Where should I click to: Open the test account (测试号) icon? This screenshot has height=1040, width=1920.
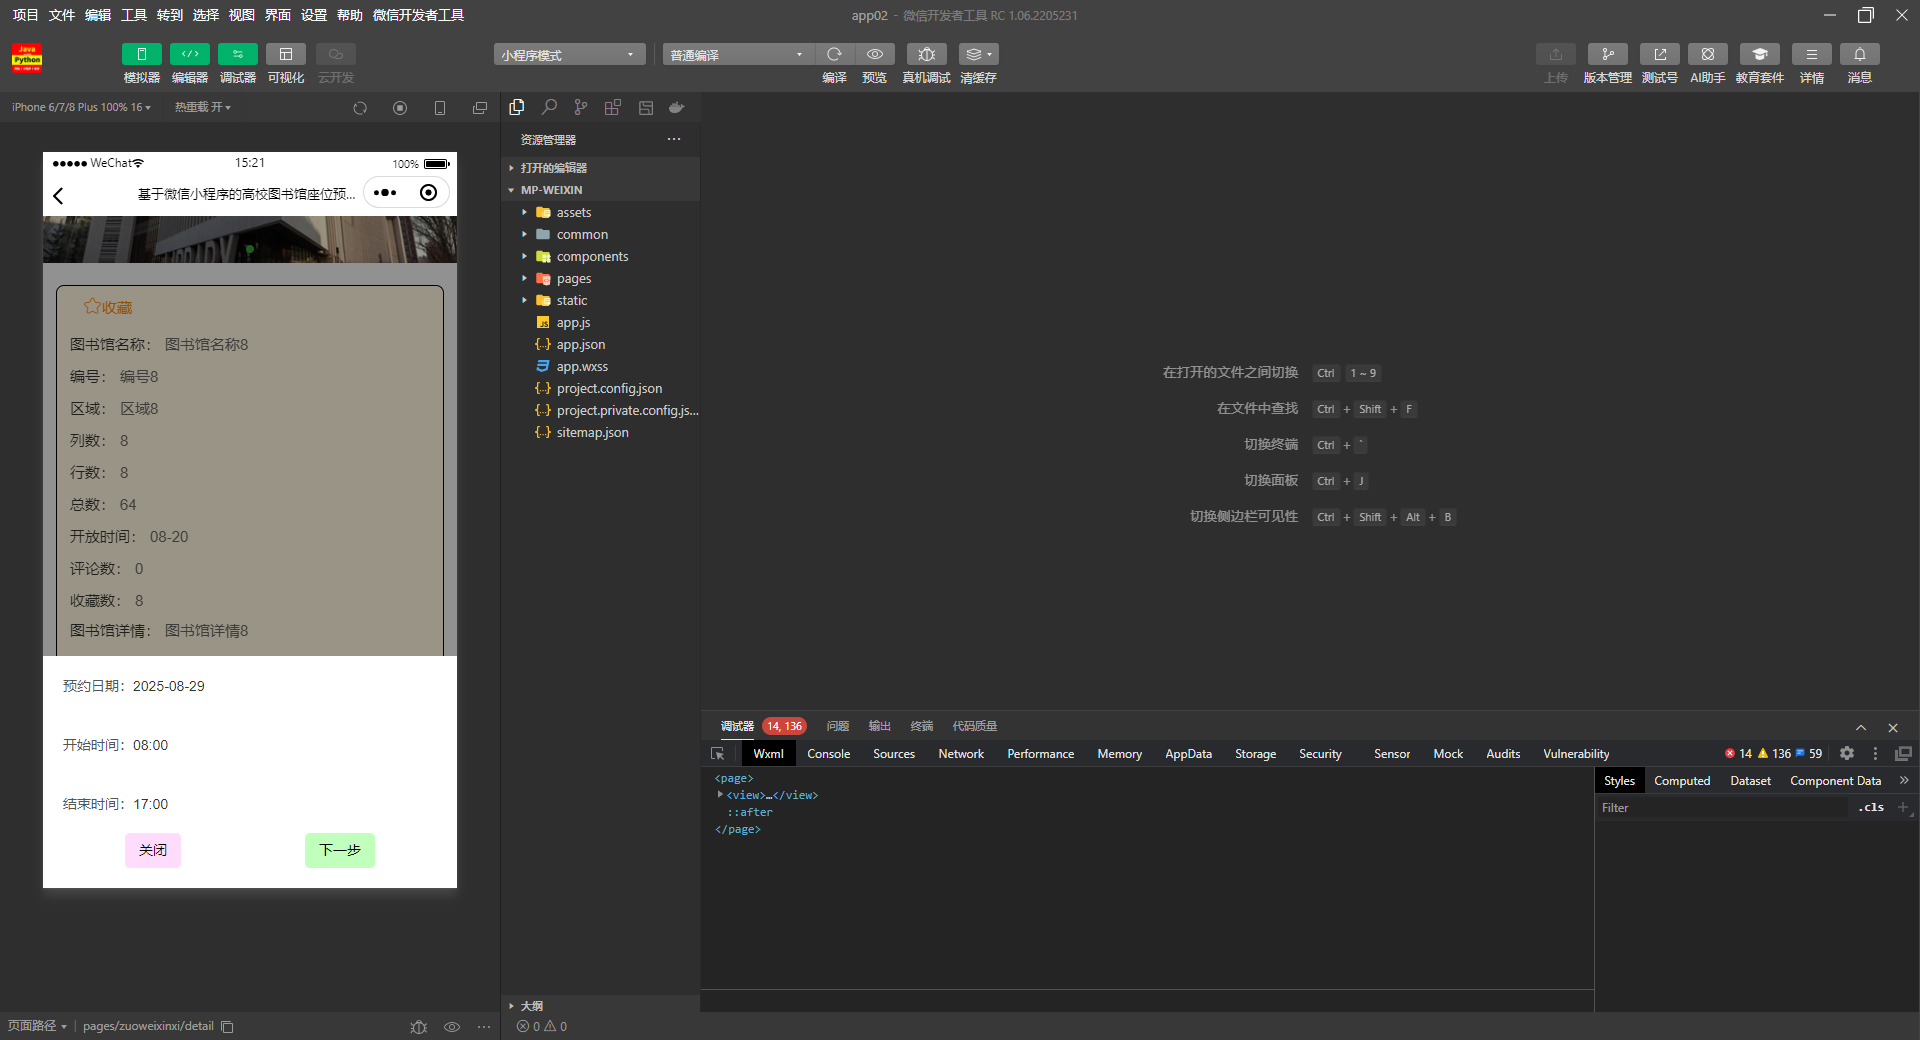[1660, 54]
